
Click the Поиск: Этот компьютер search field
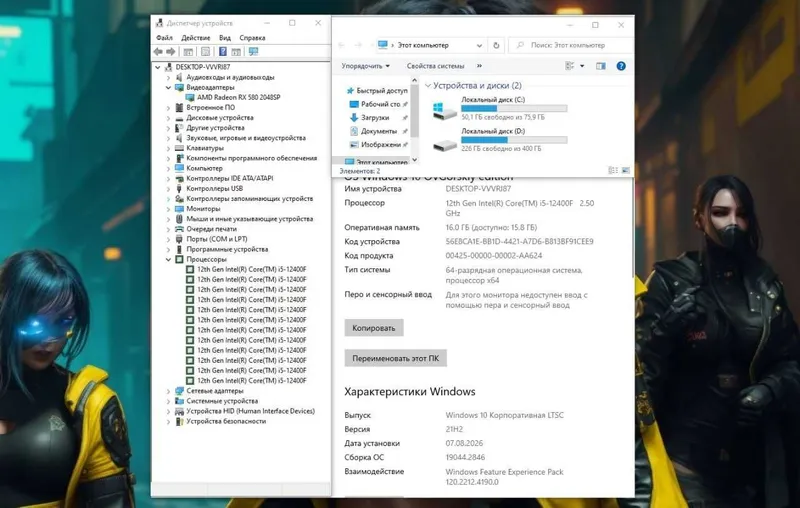click(572, 45)
